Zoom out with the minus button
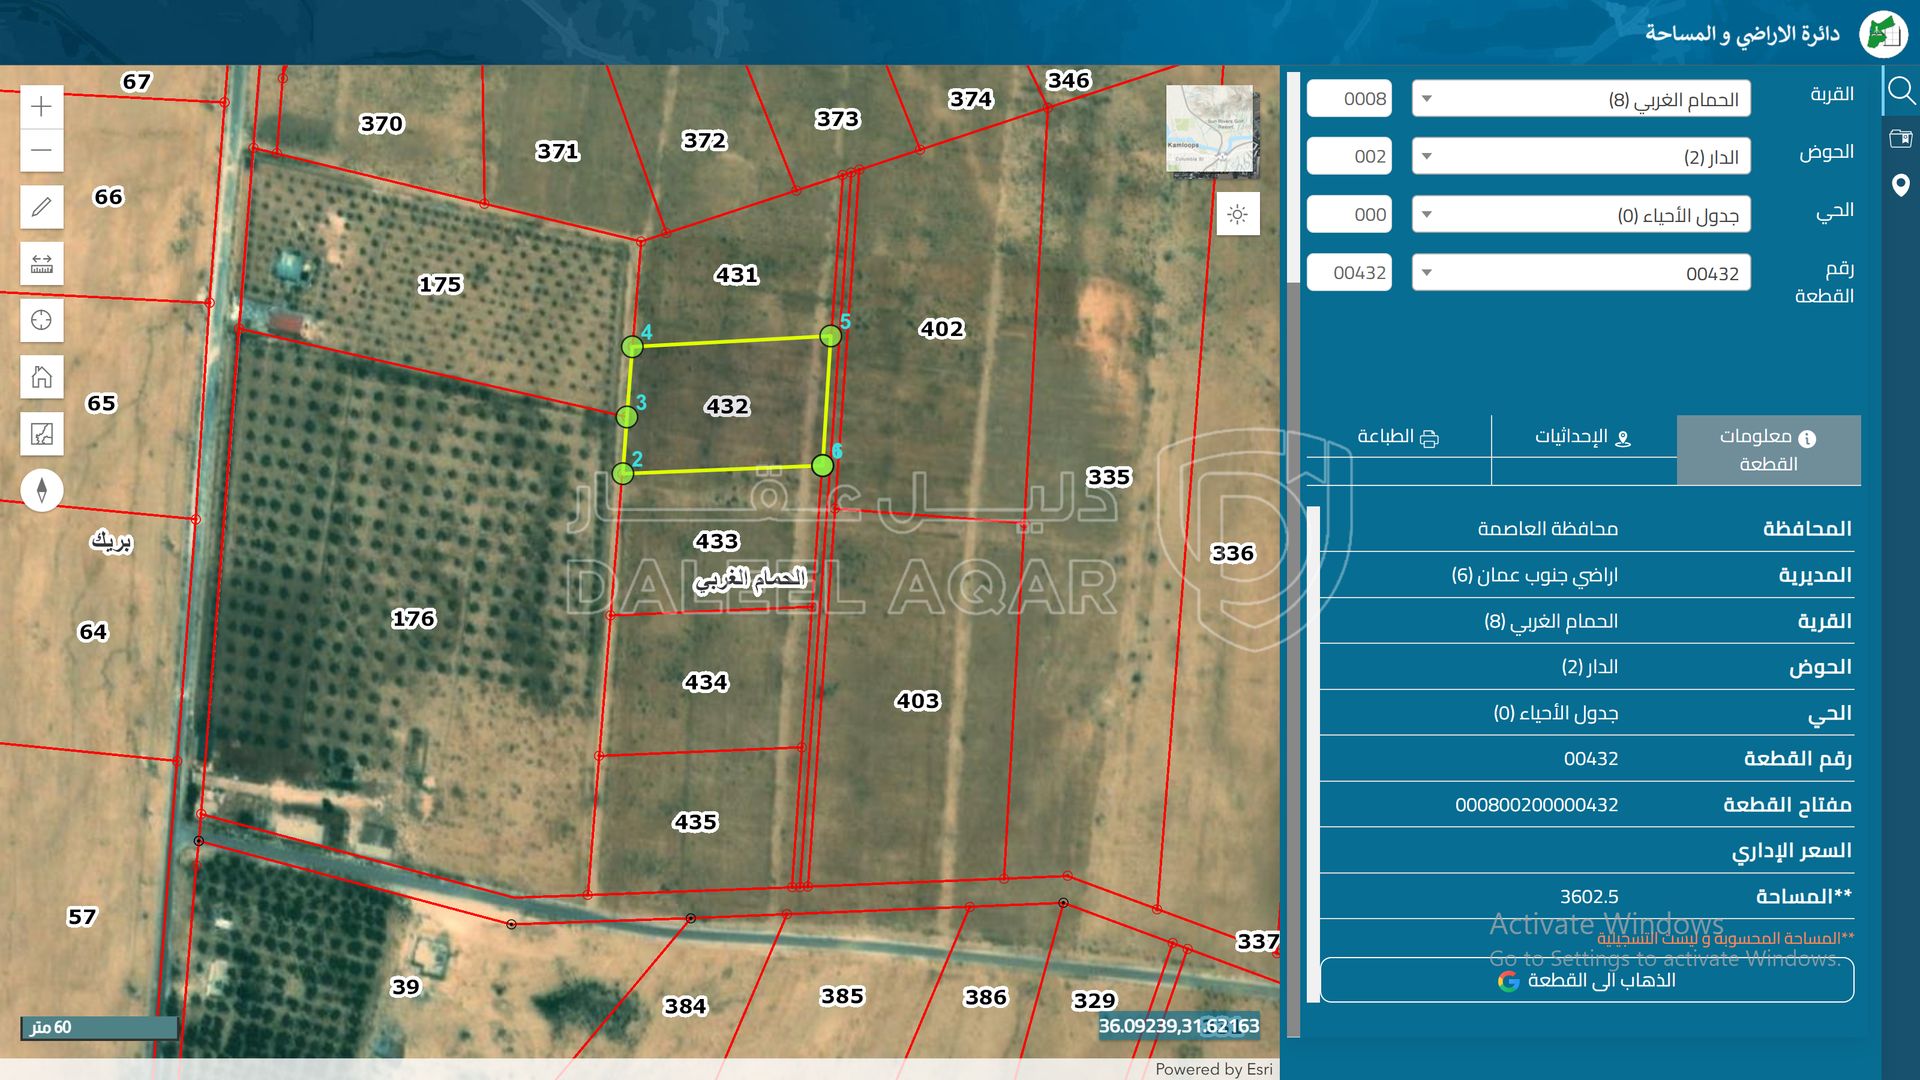Viewport: 1920px width, 1080px height. 41,151
